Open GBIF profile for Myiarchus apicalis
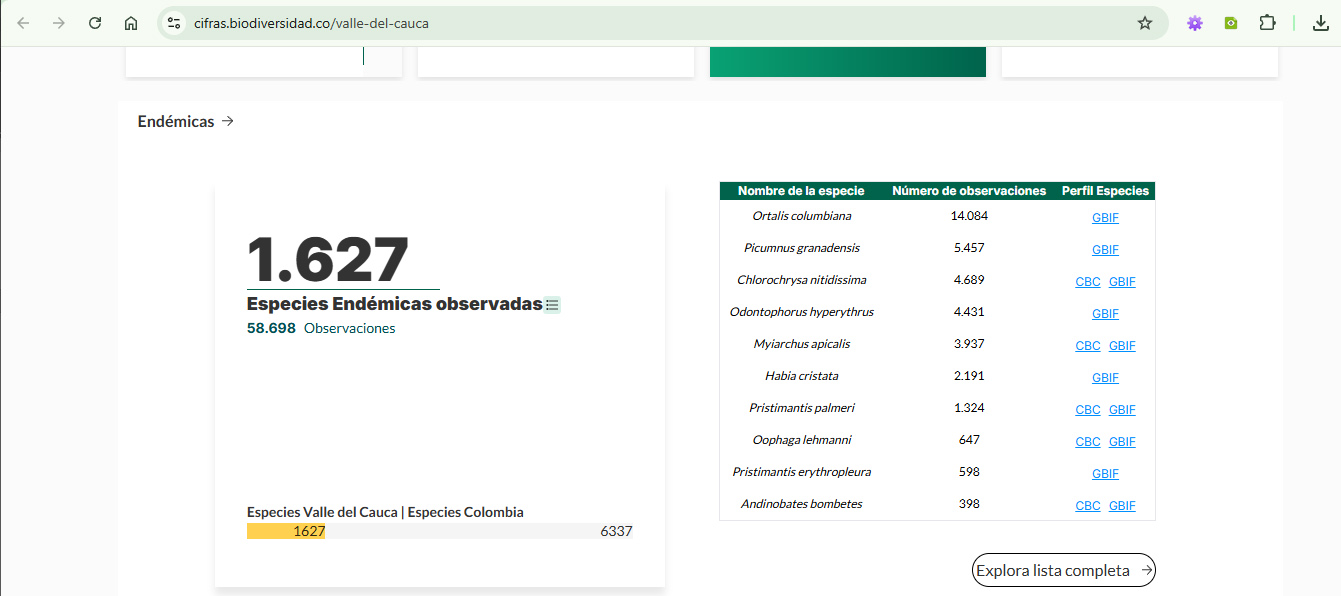 click(x=1122, y=346)
